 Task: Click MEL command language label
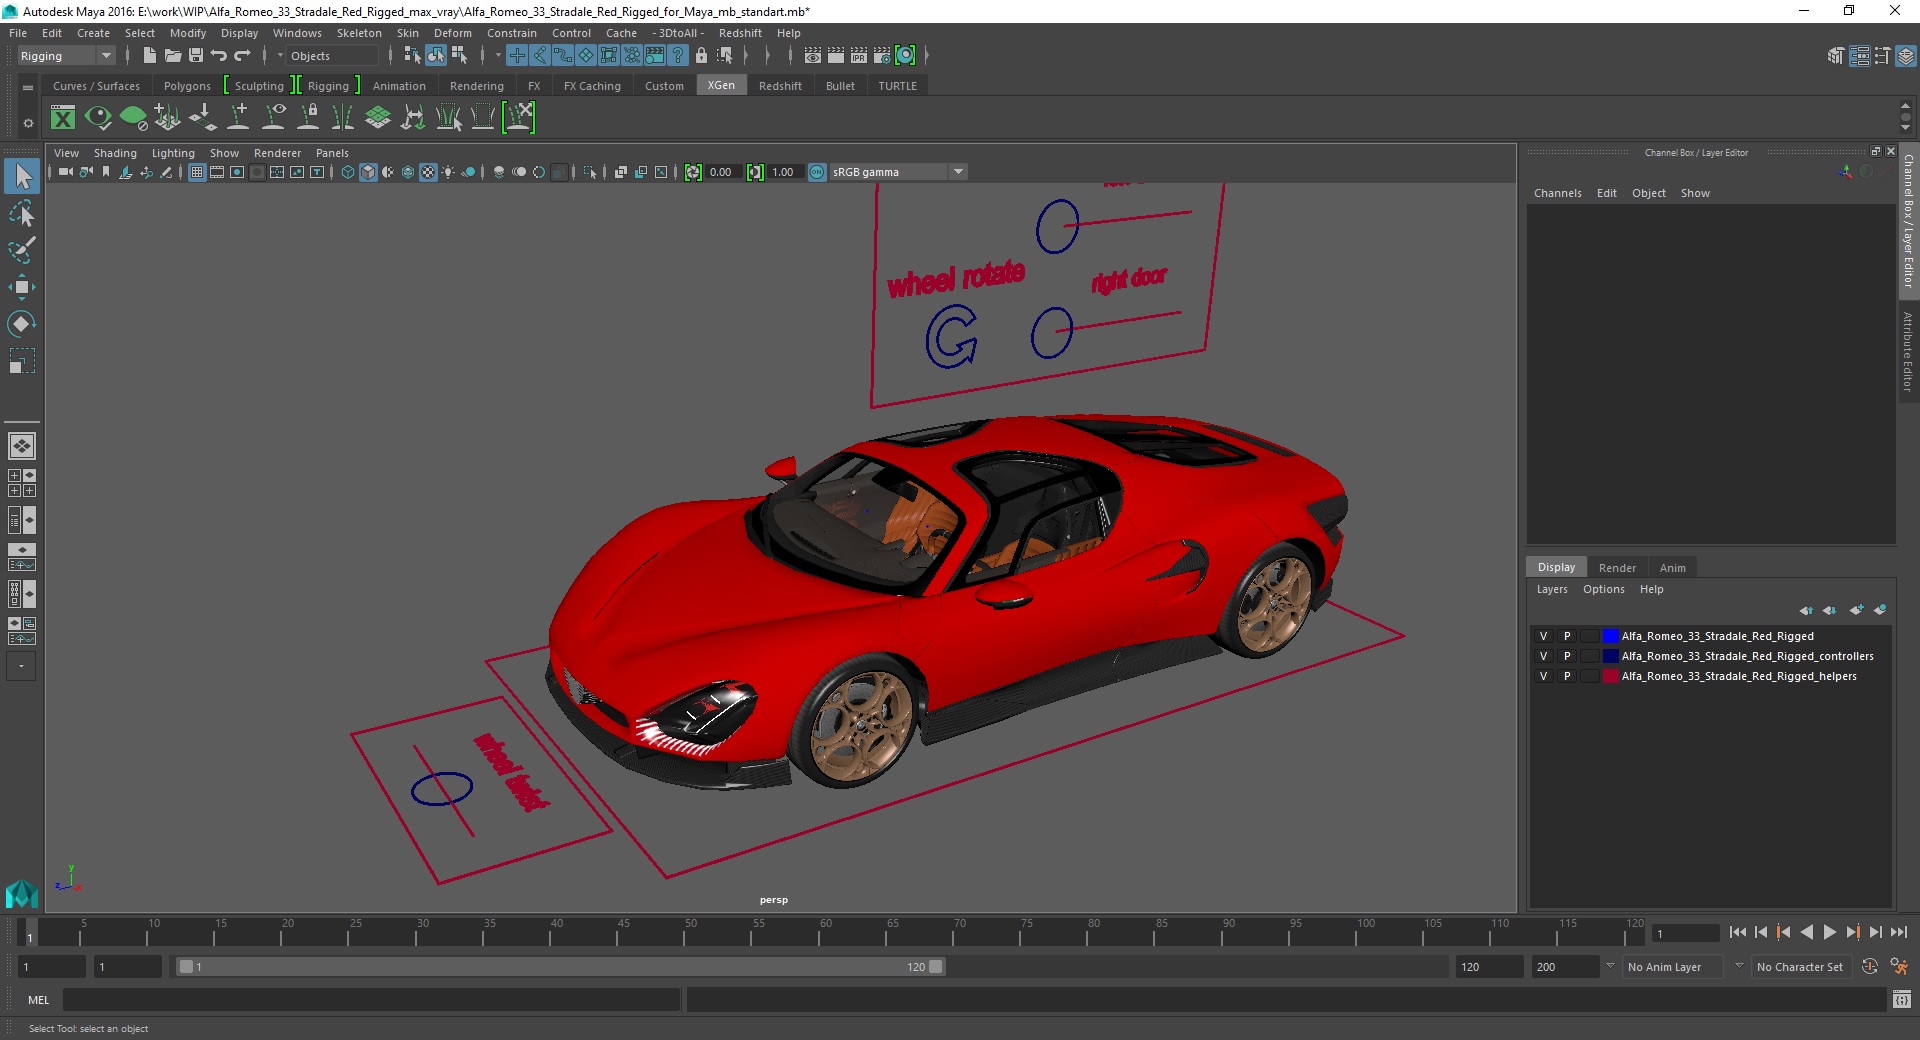pyautogui.click(x=38, y=1000)
